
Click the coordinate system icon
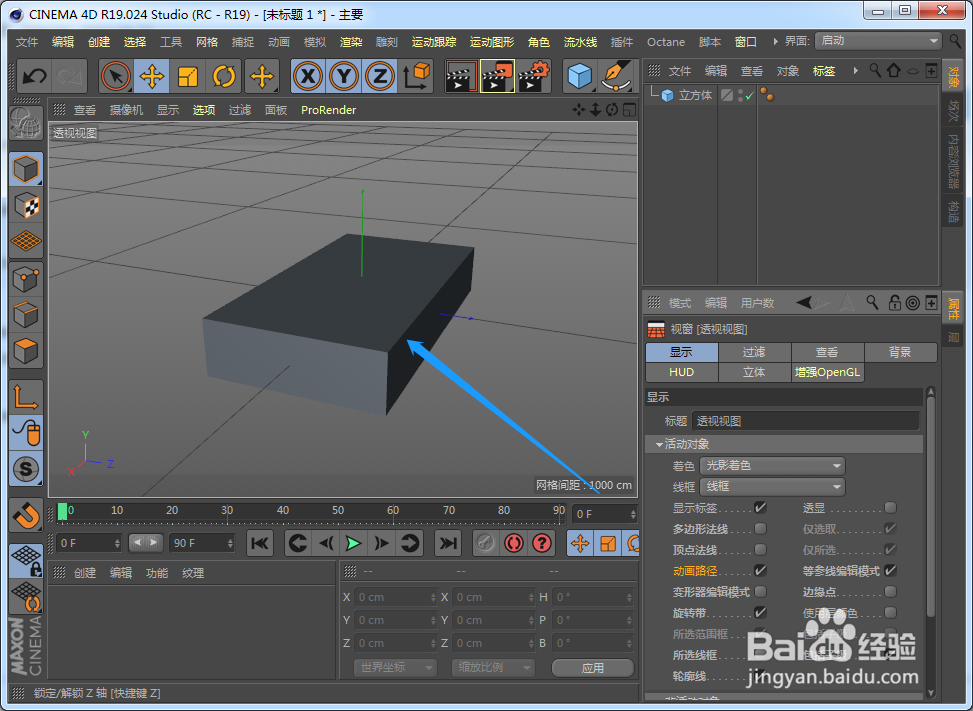(x=416, y=77)
